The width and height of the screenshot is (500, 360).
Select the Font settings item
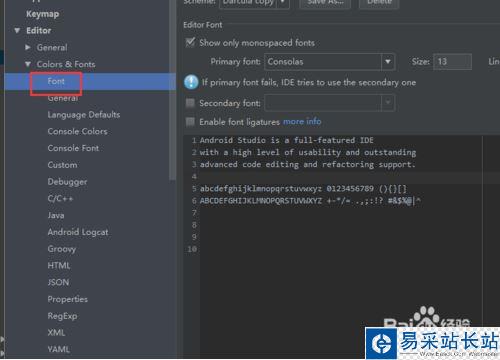point(56,81)
